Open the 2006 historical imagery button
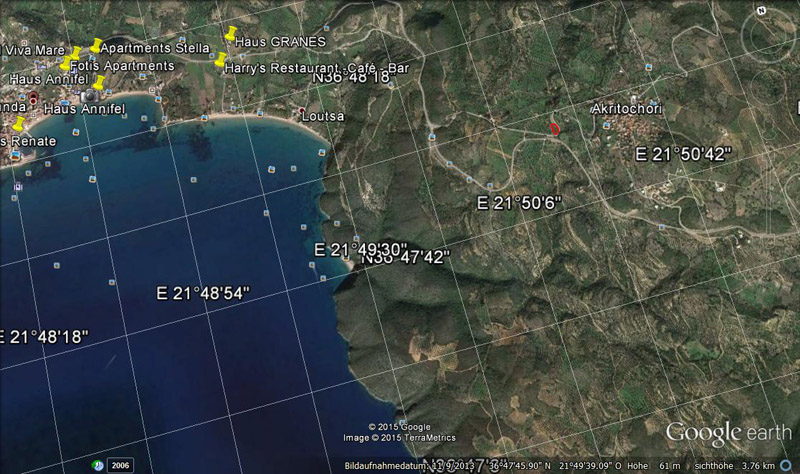 point(120,465)
